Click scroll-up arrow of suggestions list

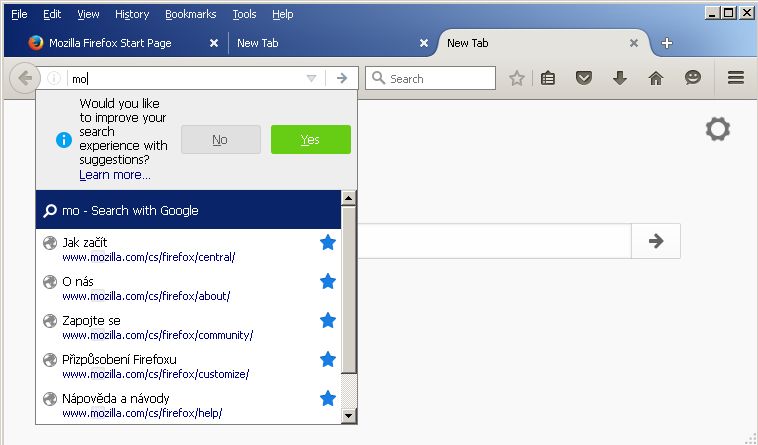click(x=349, y=198)
